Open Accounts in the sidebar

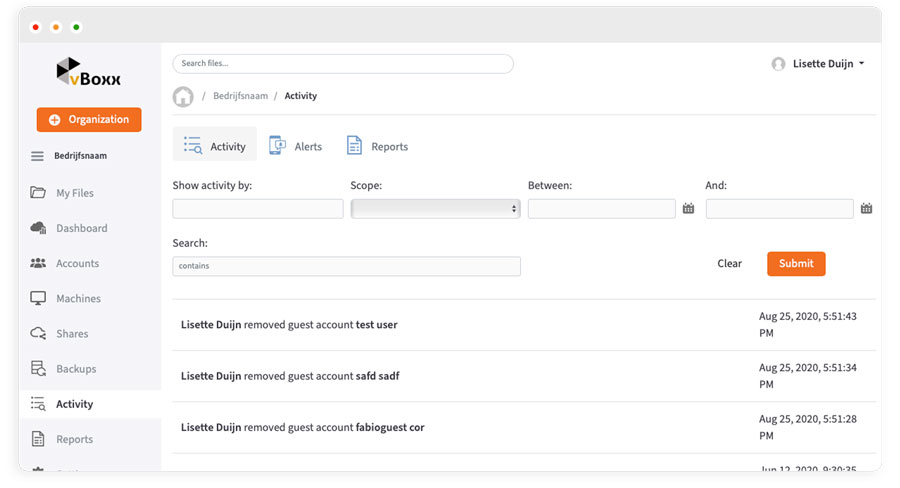click(77, 263)
